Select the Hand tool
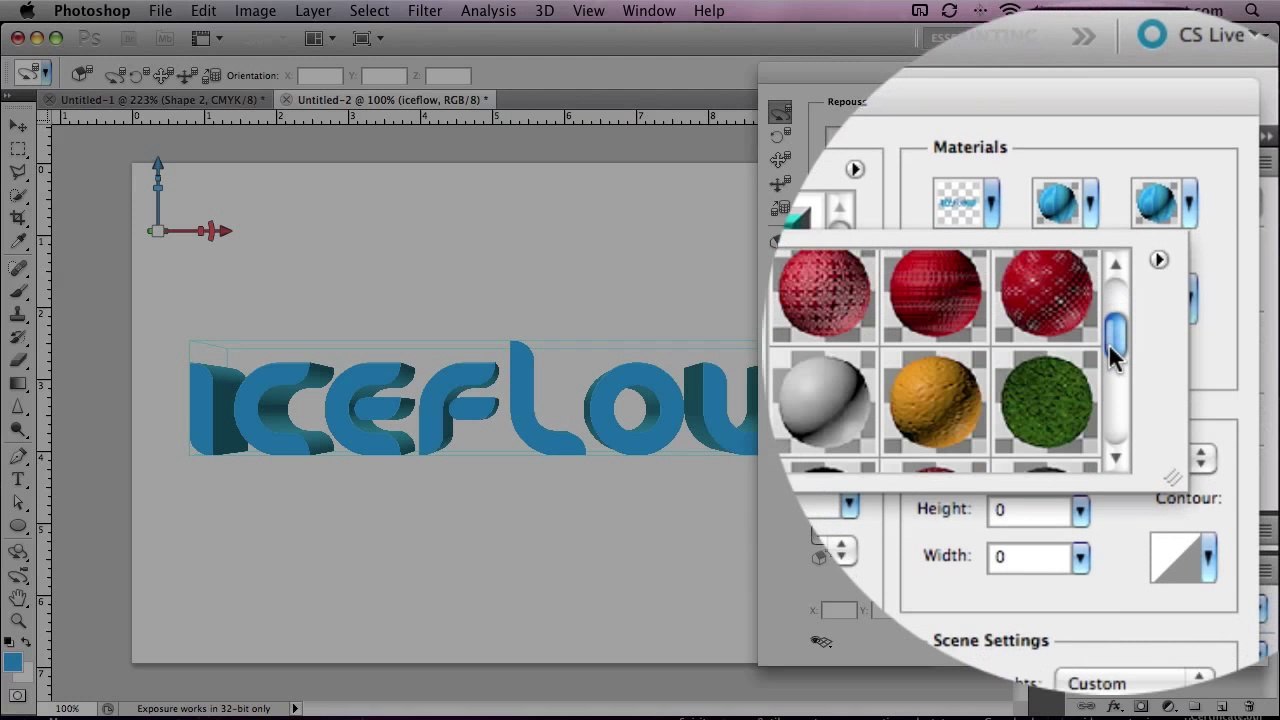Viewport: 1280px width, 720px height. [18, 598]
